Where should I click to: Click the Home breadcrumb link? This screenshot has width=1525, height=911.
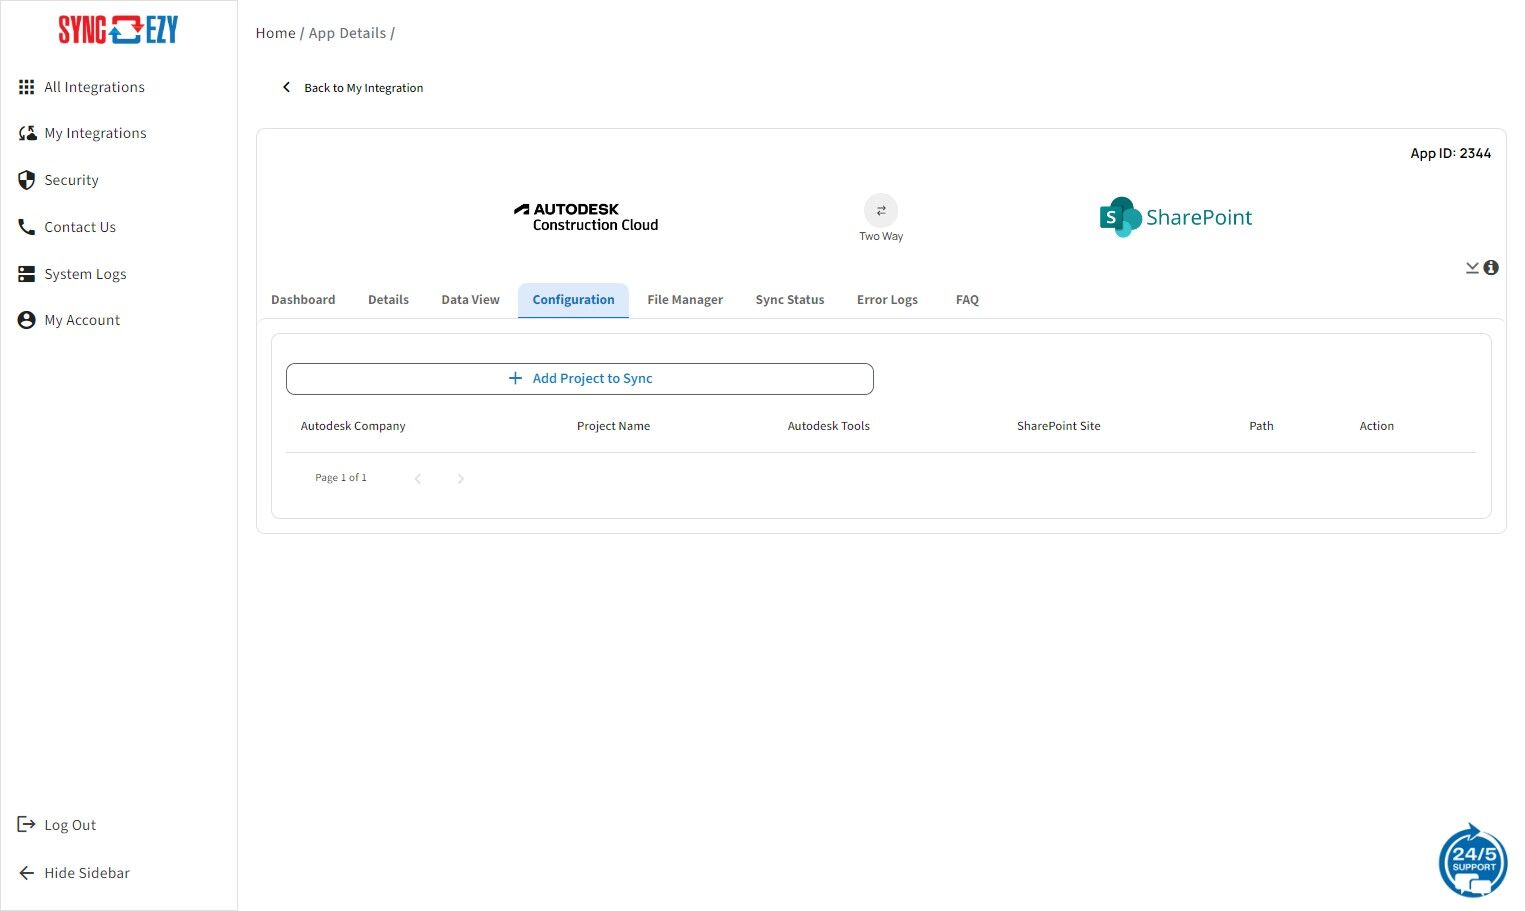(x=275, y=33)
